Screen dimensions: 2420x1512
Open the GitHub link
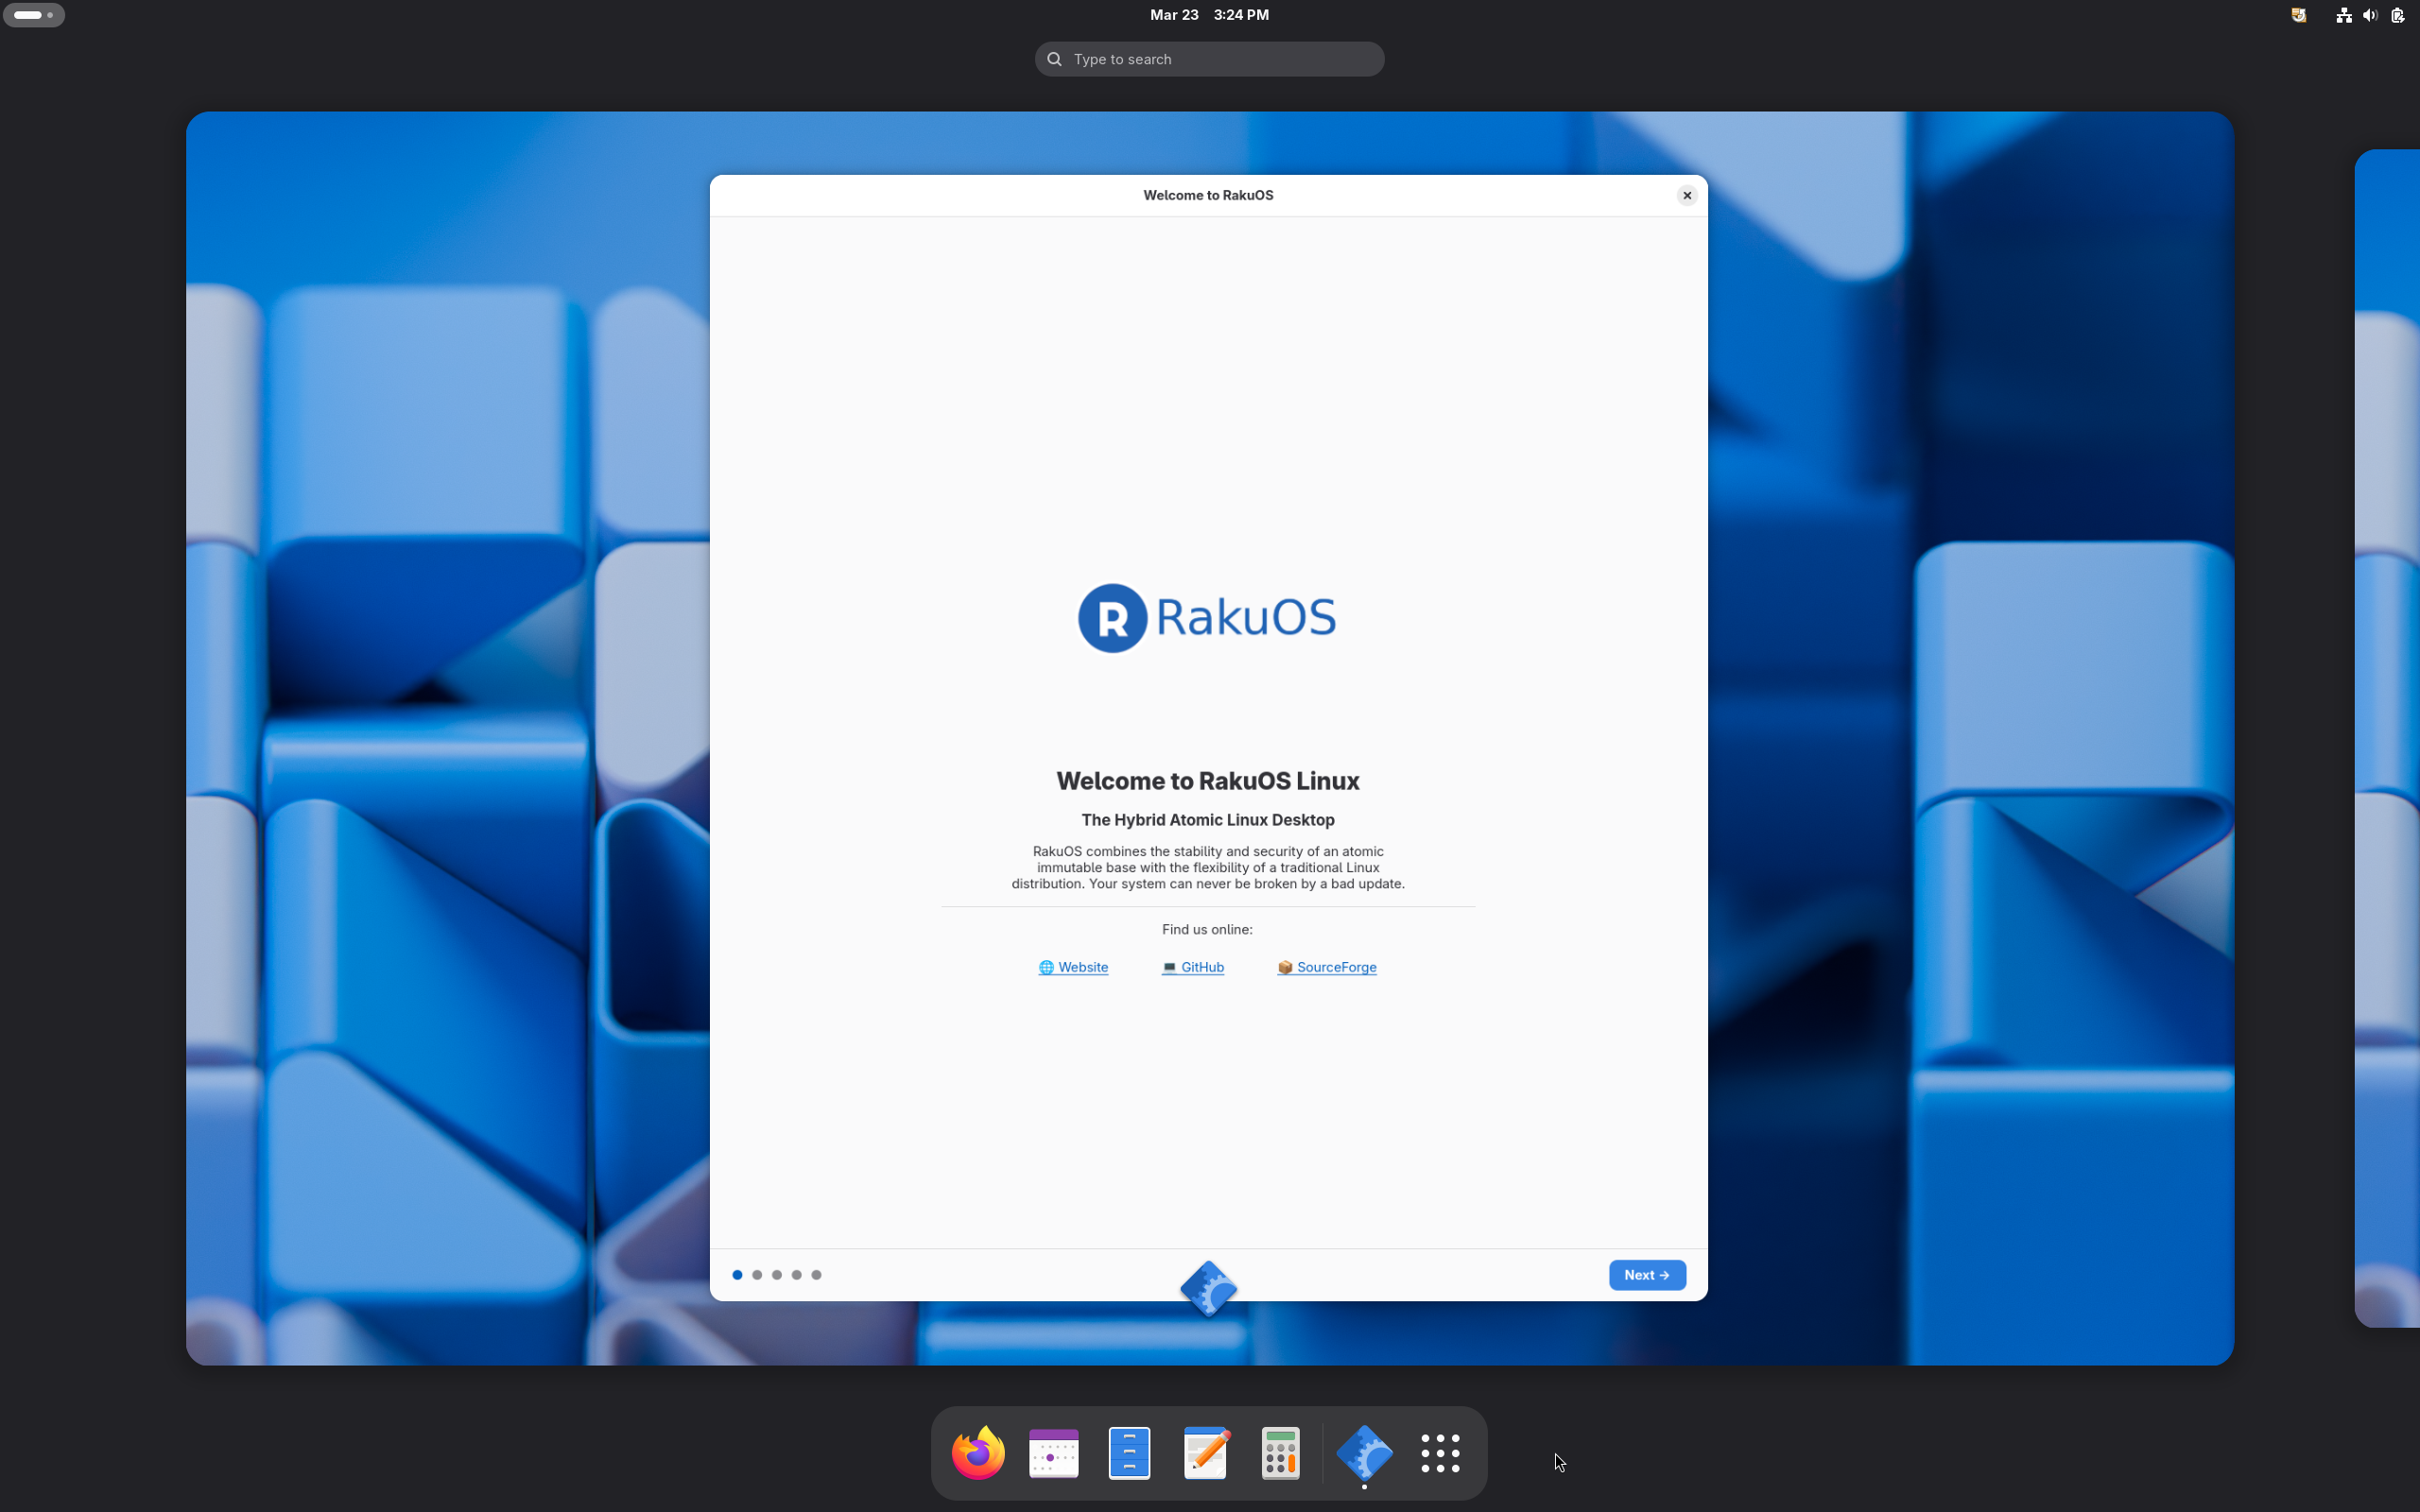[1192, 967]
